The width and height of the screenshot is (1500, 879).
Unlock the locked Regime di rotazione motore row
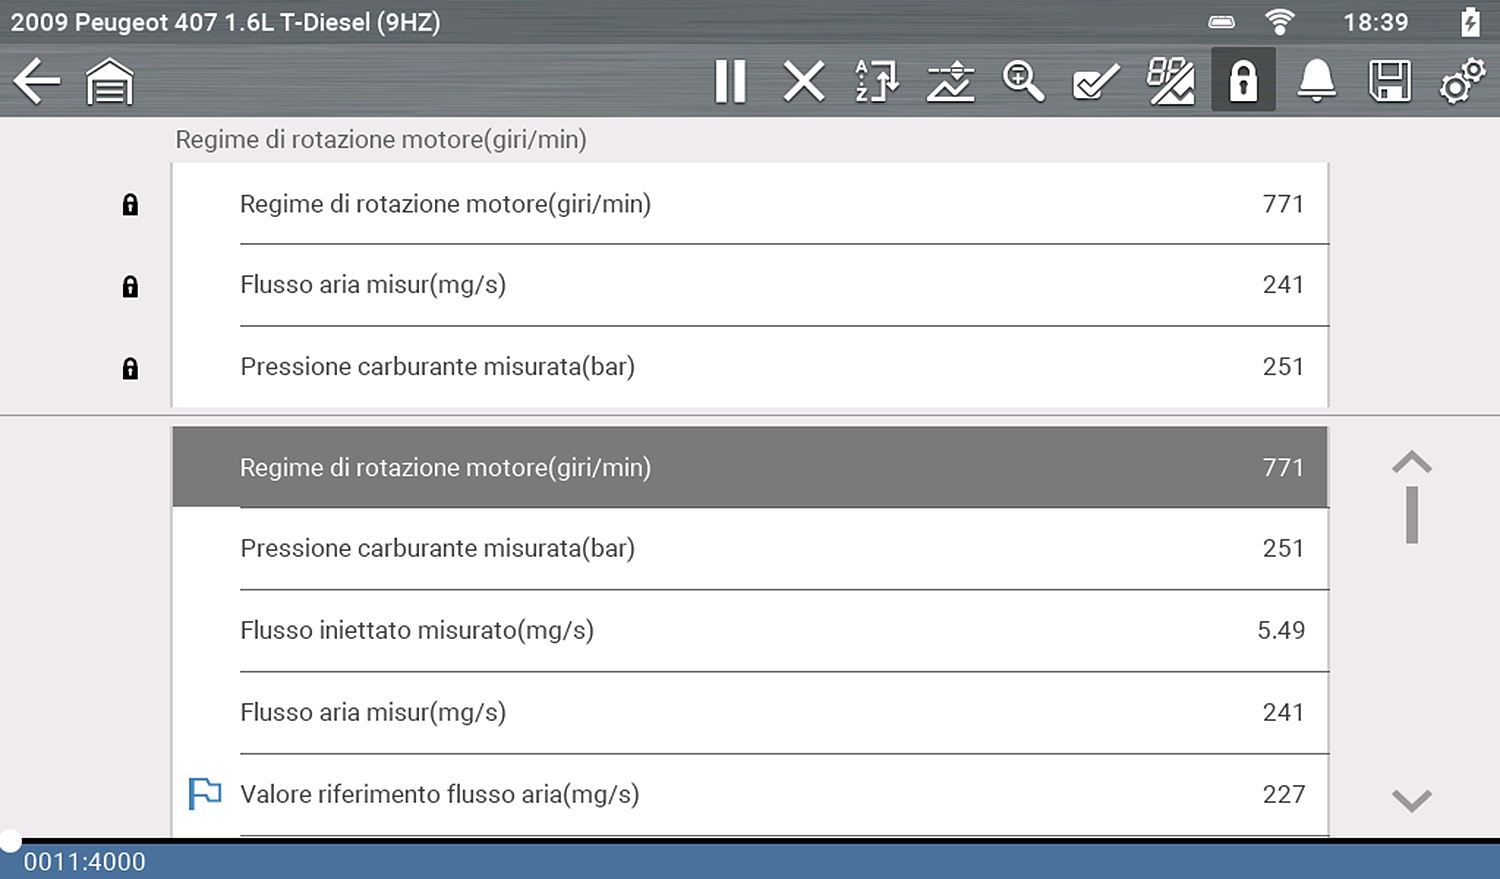coord(130,205)
